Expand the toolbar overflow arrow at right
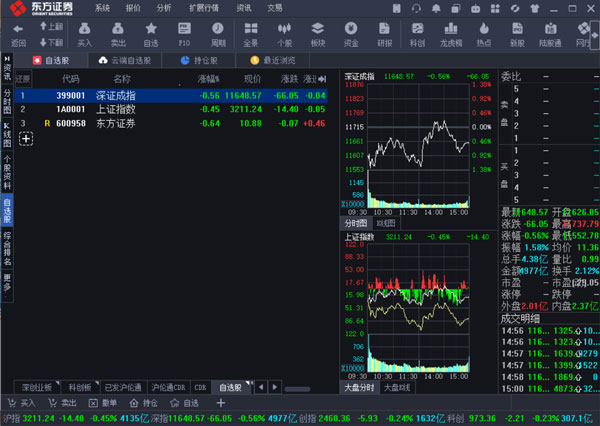This screenshot has height=426, width=600. (595, 35)
